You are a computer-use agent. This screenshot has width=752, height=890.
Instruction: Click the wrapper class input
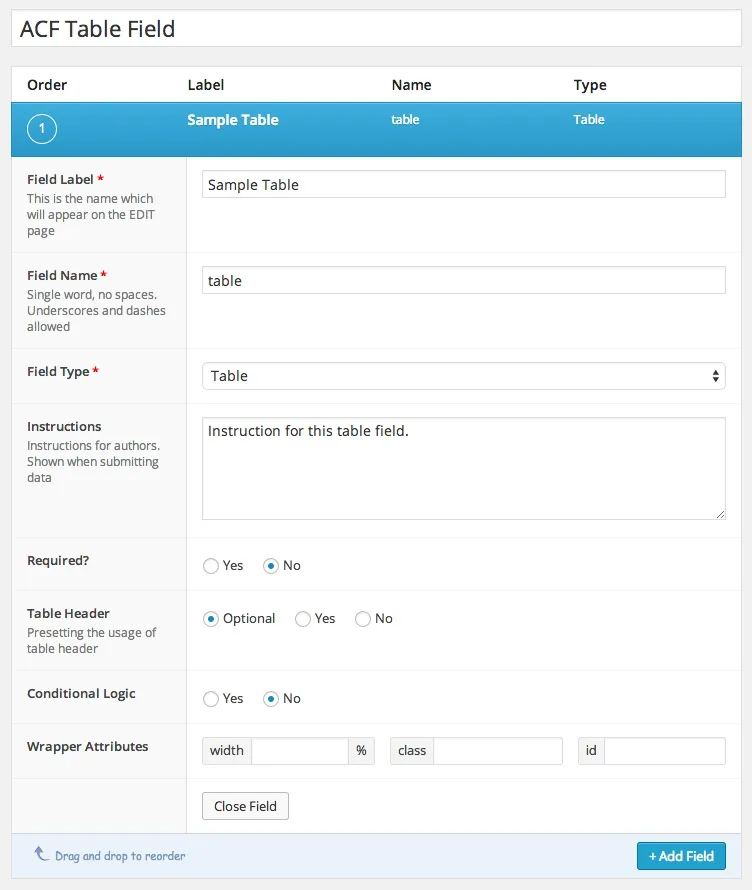(x=498, y=751)
